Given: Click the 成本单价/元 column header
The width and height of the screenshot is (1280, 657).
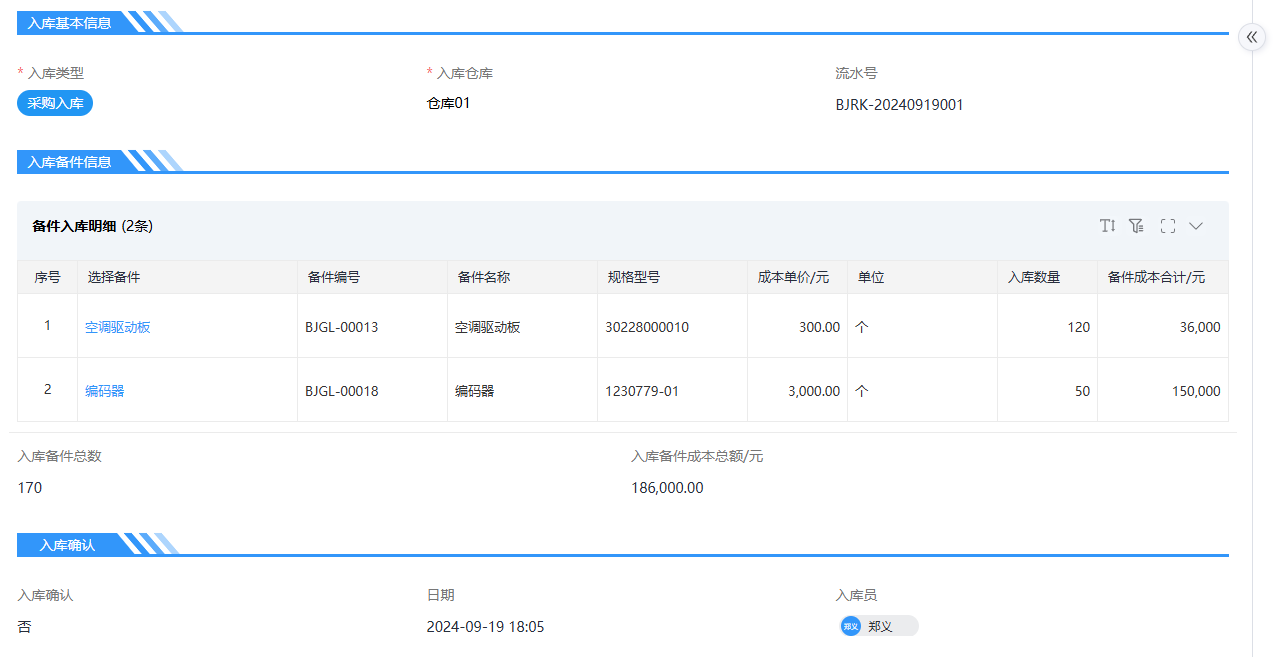Looking at the screenshot, I should pos(793,277).
